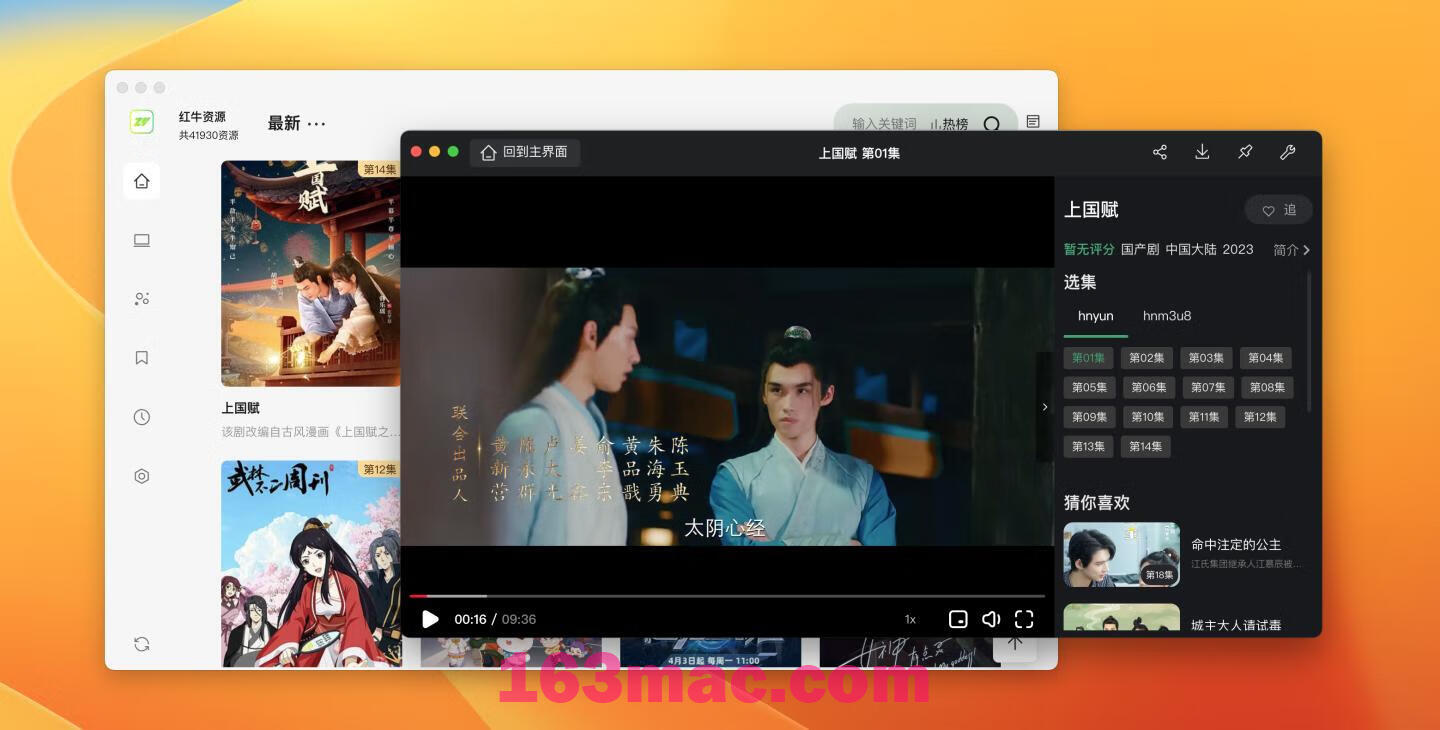This screenshot has height=730, width=1440.
Task: Select episode 第08集
Action: click(x=1267, y=387)
